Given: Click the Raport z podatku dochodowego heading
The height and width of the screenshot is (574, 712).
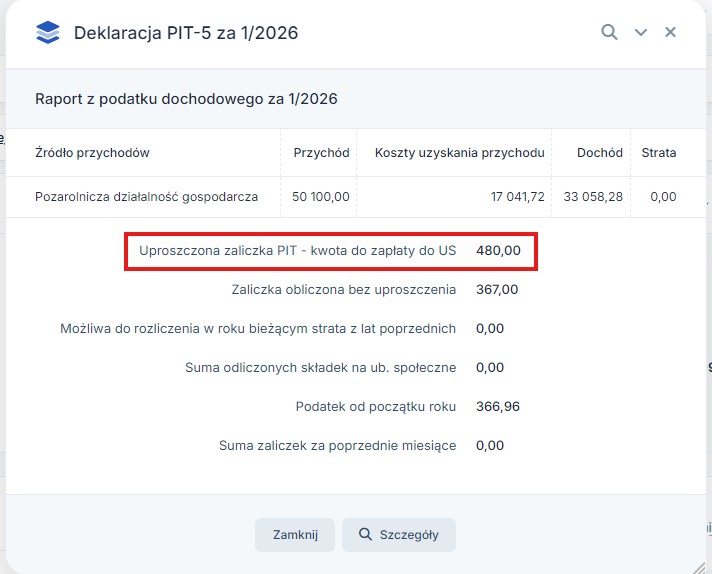Looking at the screenshot, I should (x=186, y=99).
